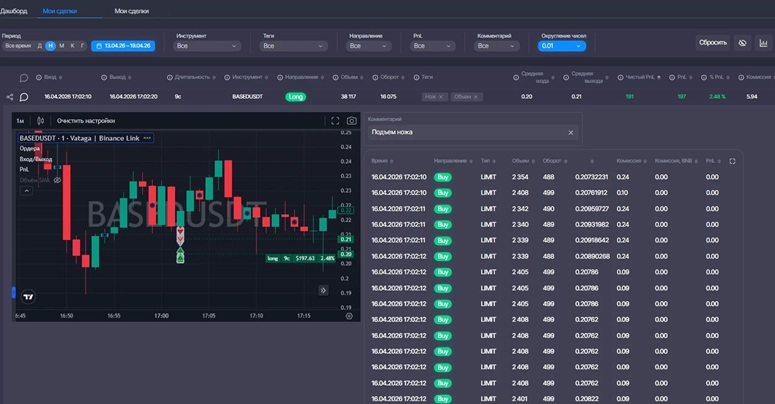
Task: Open the chart statistics icon at top right
Action: [764, 43]
